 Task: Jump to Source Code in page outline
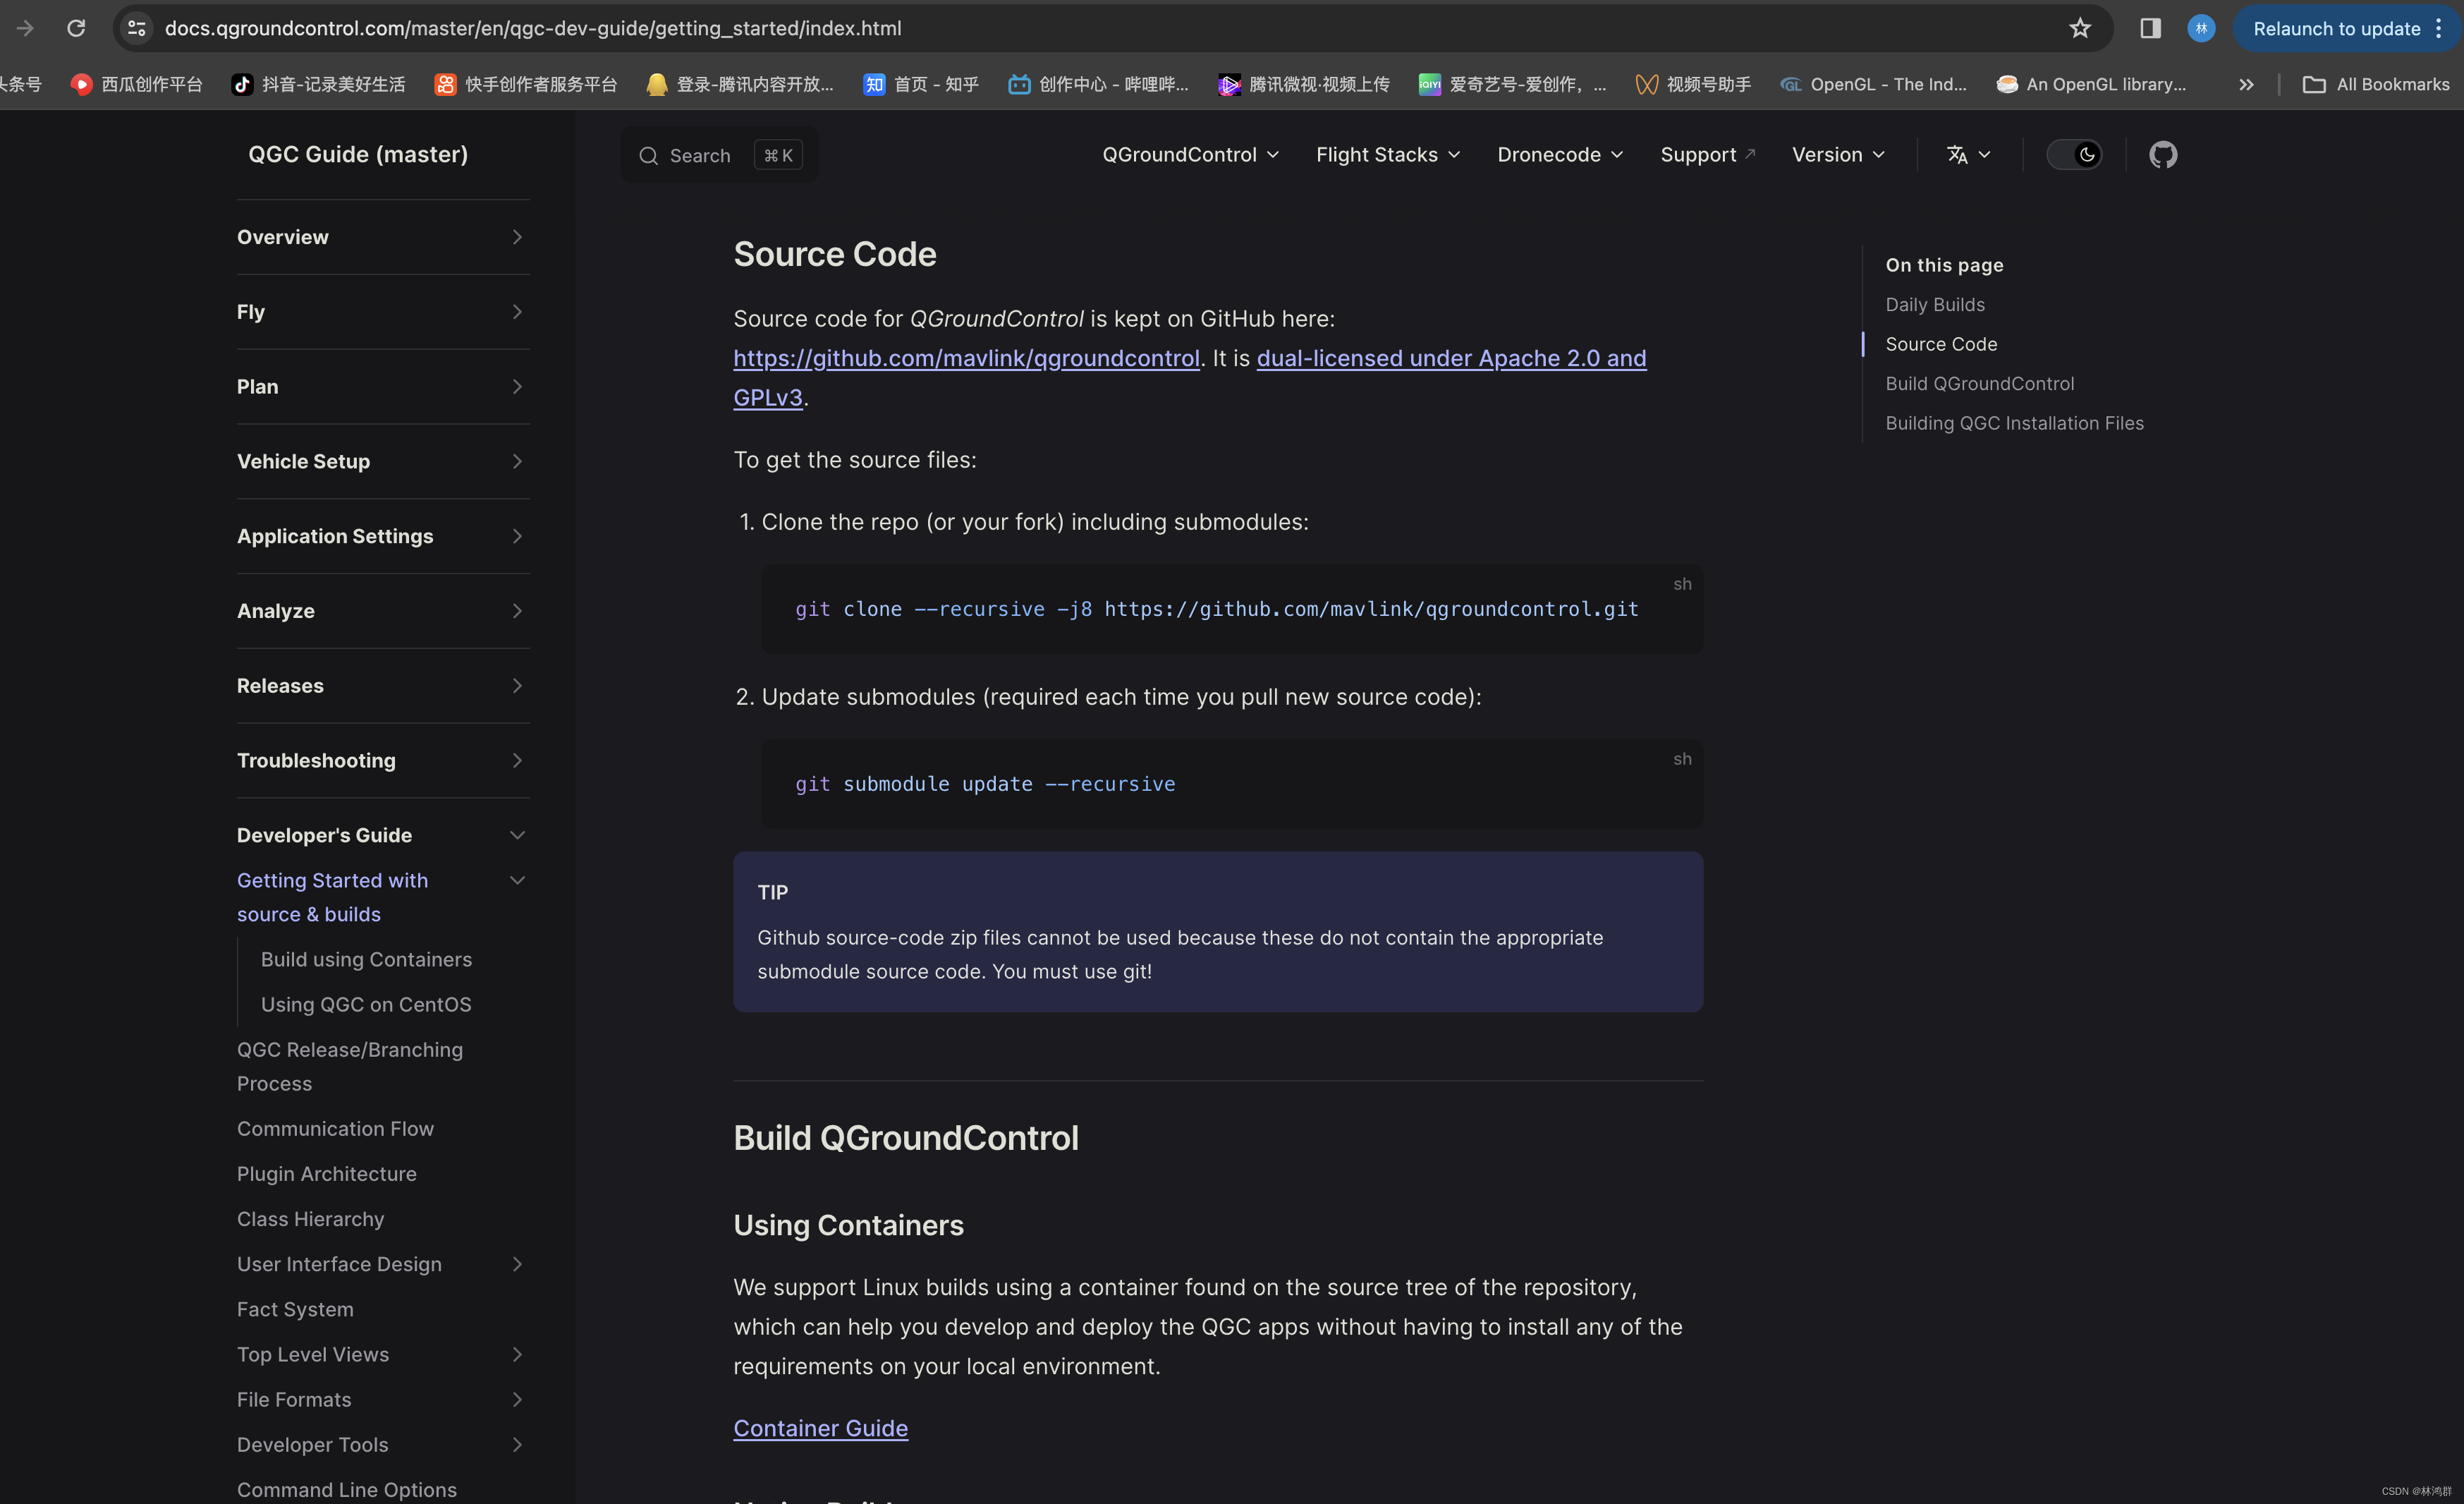(x=1940, y=344)
